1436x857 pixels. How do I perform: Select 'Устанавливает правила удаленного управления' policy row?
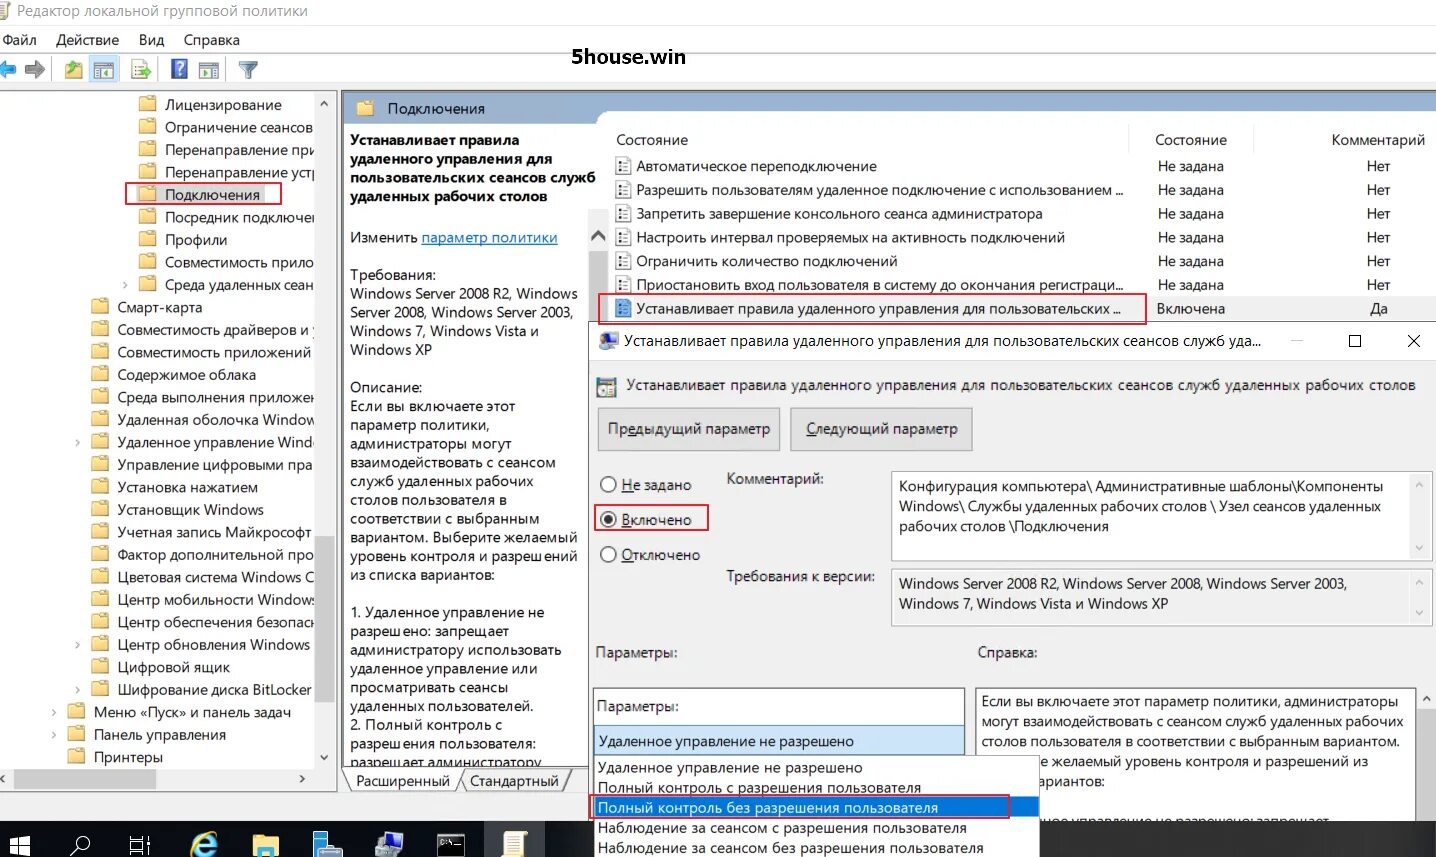tap(1015, 309)
